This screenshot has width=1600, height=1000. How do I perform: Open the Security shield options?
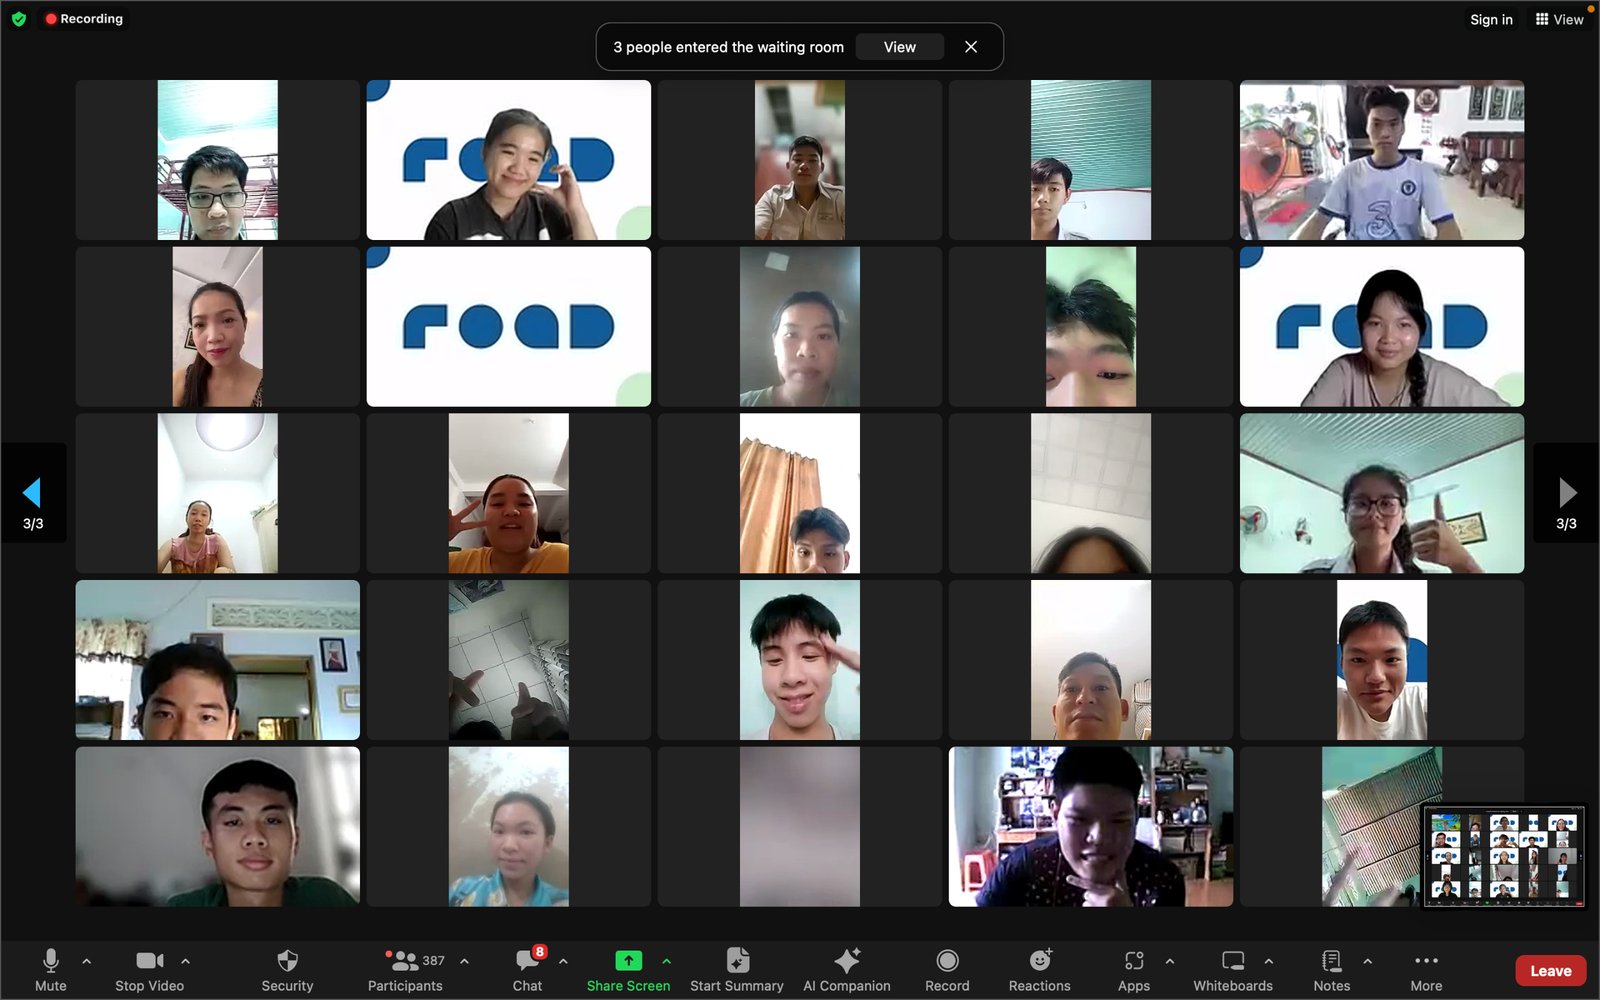[x=287, y=969]
